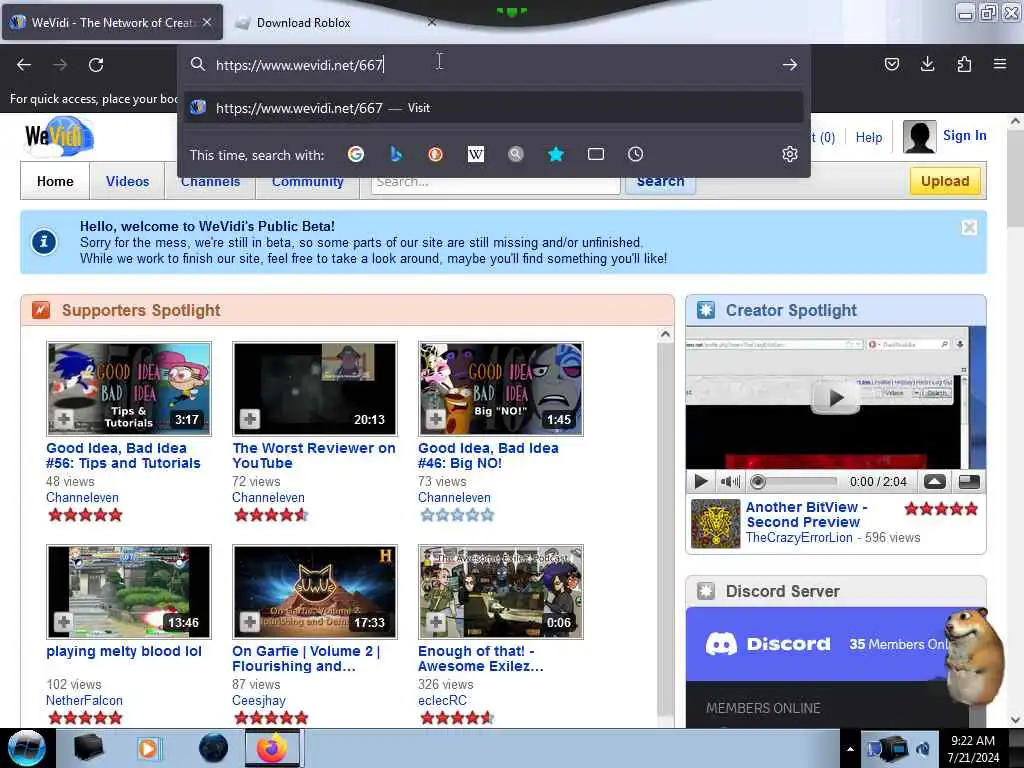Open NetherFalcon channel link

coord(84,700)
